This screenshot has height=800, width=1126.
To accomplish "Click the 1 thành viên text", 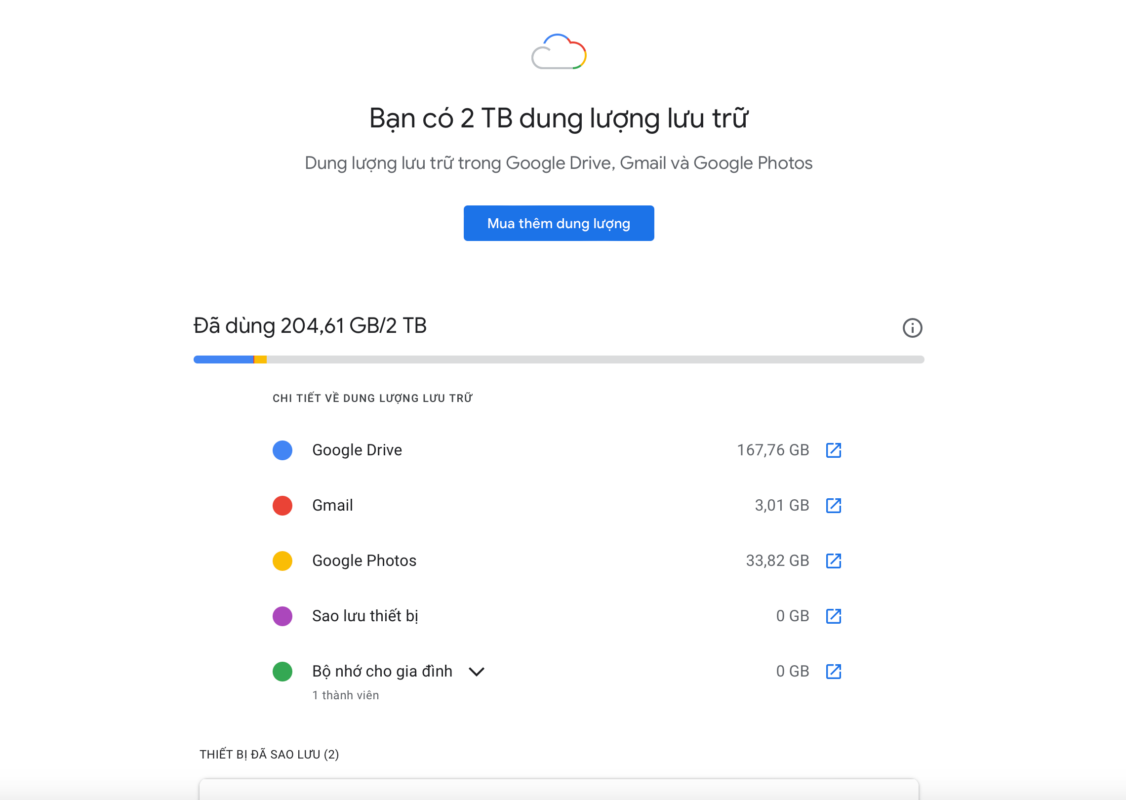I will (345, 695).
